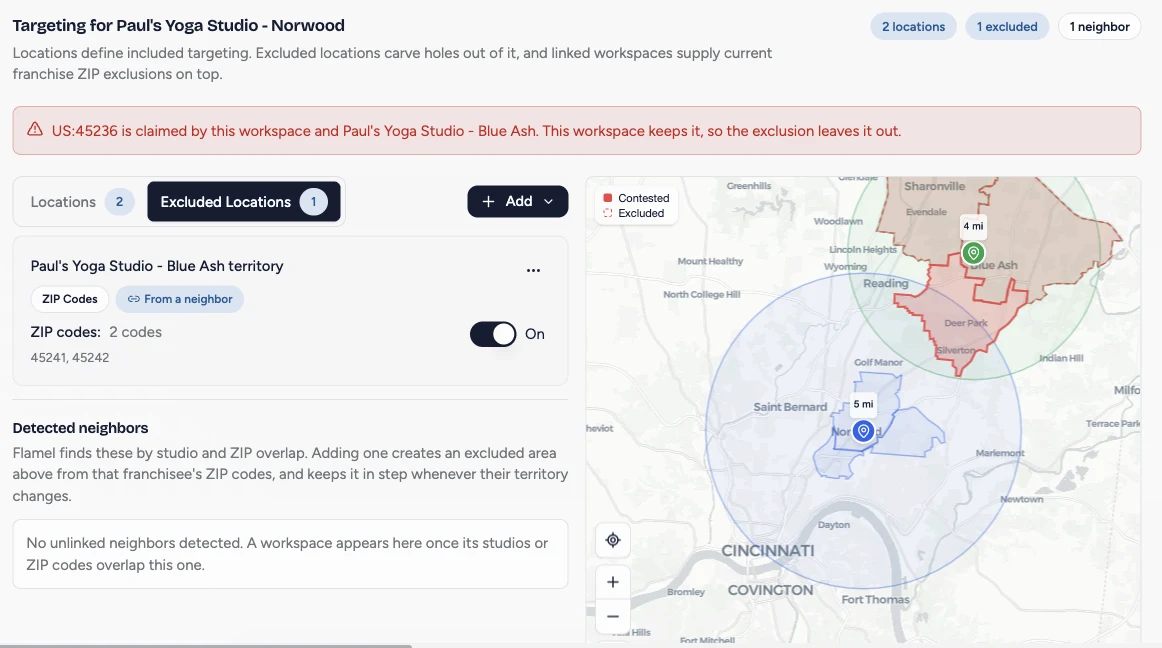The image size is (1162, 648).
Task: Click the plus icon in Add button
Action: (488, 202)
